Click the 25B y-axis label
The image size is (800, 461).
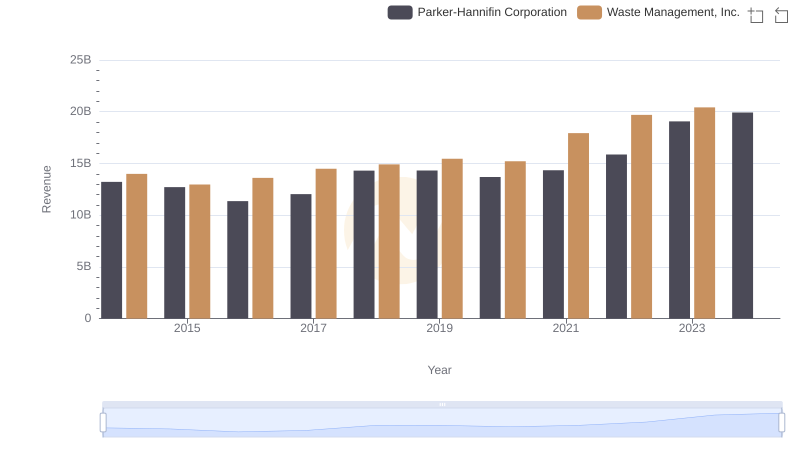pos(81,60)
